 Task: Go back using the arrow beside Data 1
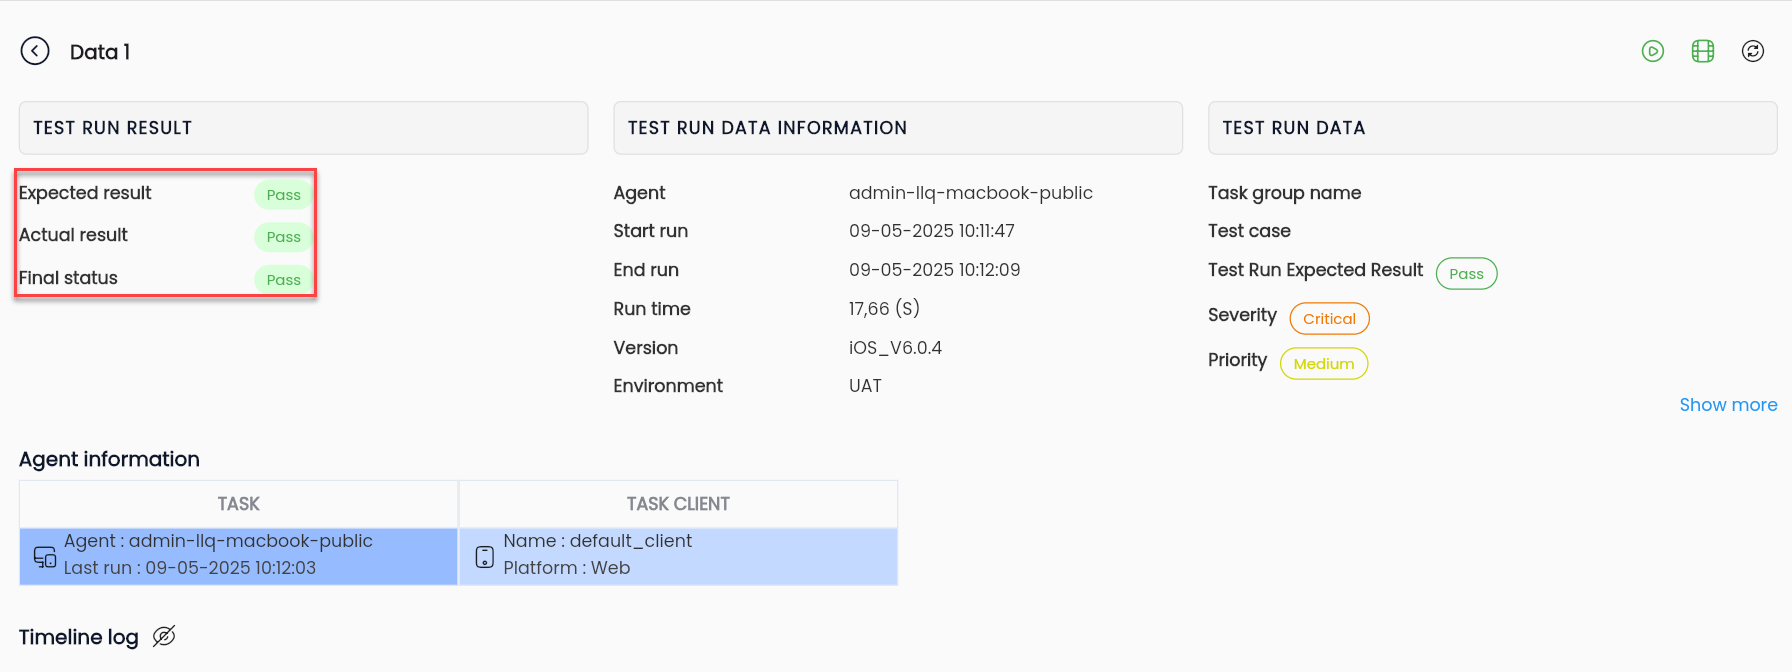(x=35, y=51)
